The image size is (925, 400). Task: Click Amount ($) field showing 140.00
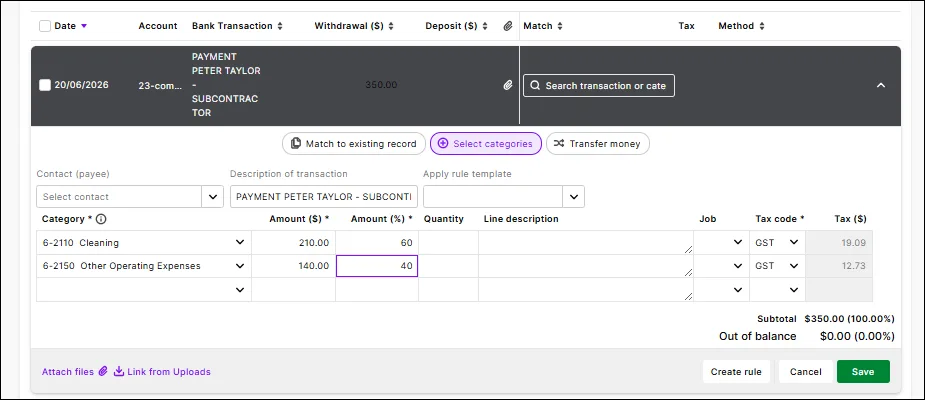[x=294, y=266]
